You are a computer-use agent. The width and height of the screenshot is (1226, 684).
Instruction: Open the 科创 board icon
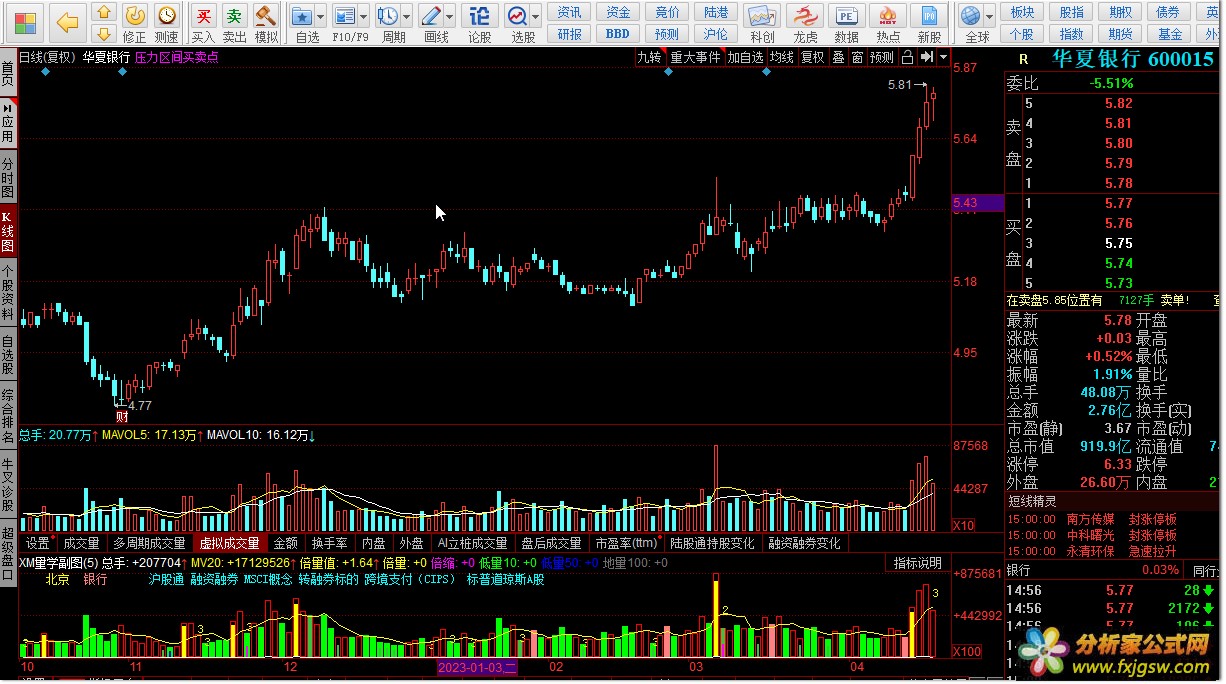762,23
